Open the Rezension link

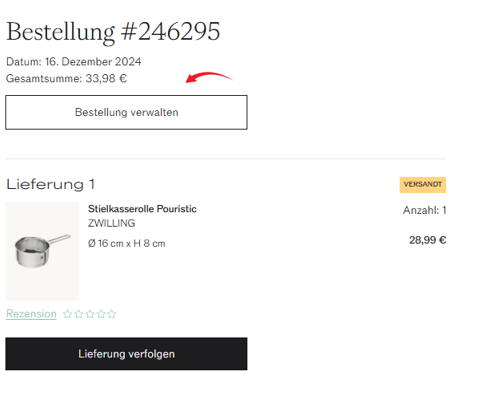[31, 314]
